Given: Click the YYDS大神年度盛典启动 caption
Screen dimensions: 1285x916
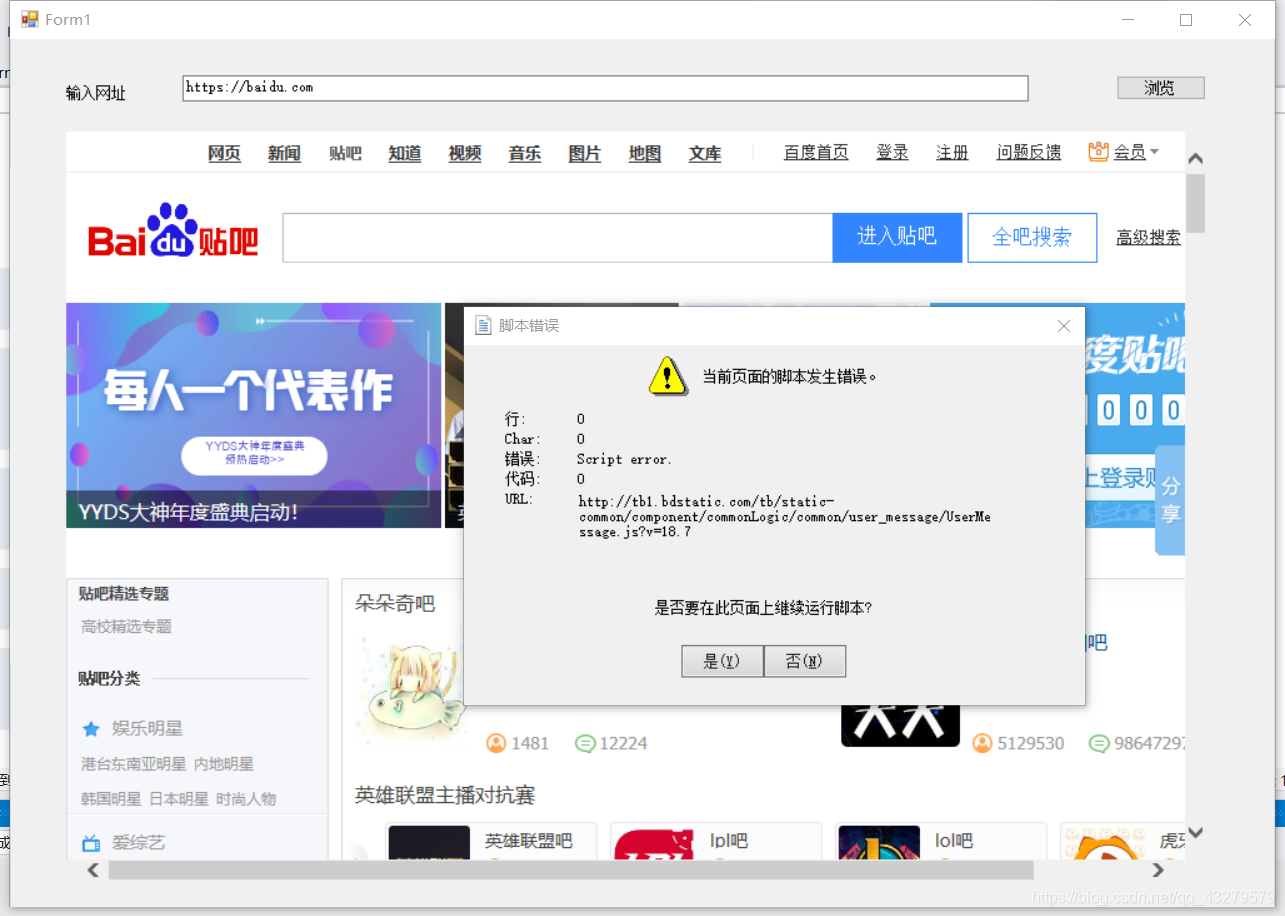Looking at the screenshot, I should pos(188,513).
